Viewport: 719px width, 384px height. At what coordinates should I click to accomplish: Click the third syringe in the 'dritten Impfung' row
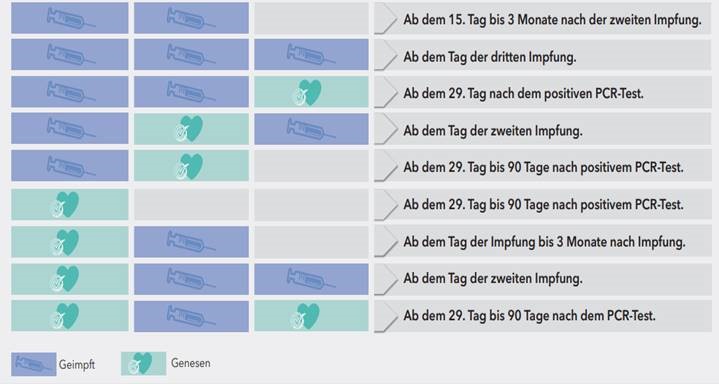tap(311, 55)
